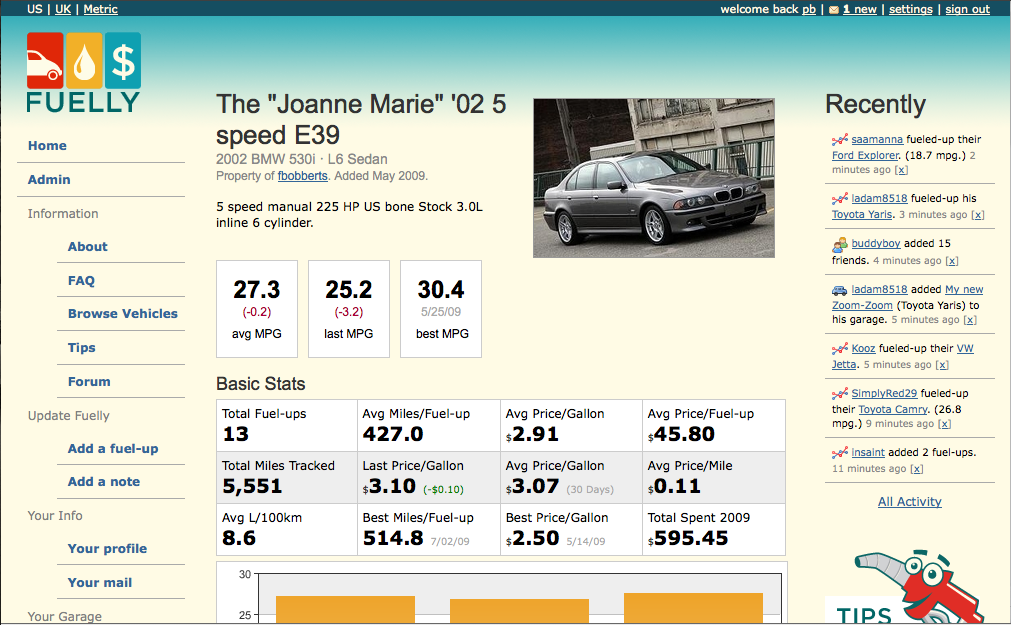Dismiss the buddyboy friends entry

tap(952, 261)
